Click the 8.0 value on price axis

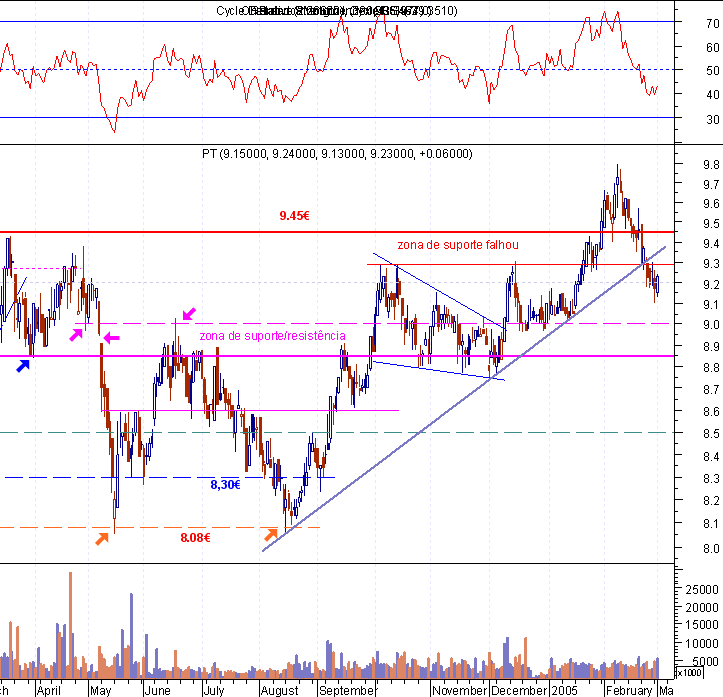point(711,549)
